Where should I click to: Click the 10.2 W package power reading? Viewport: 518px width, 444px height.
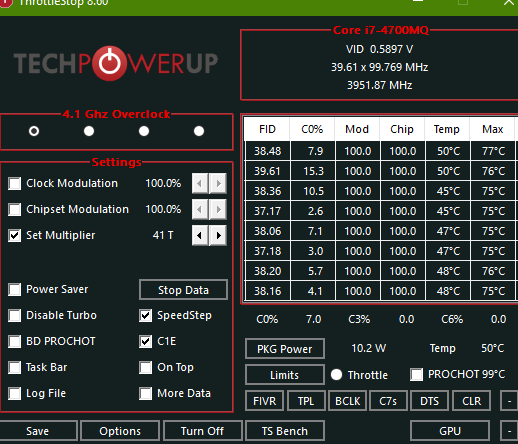369,348
